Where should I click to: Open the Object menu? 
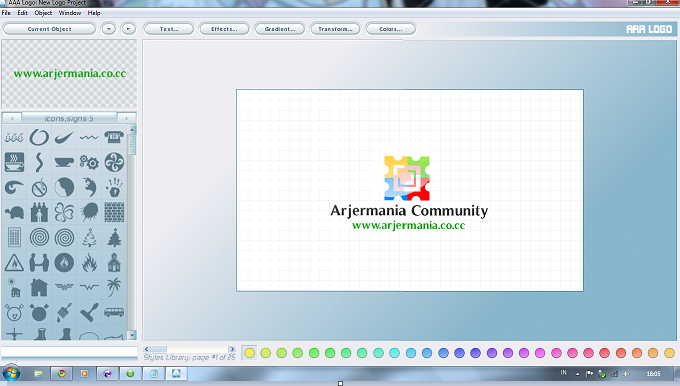coord(43,13)
